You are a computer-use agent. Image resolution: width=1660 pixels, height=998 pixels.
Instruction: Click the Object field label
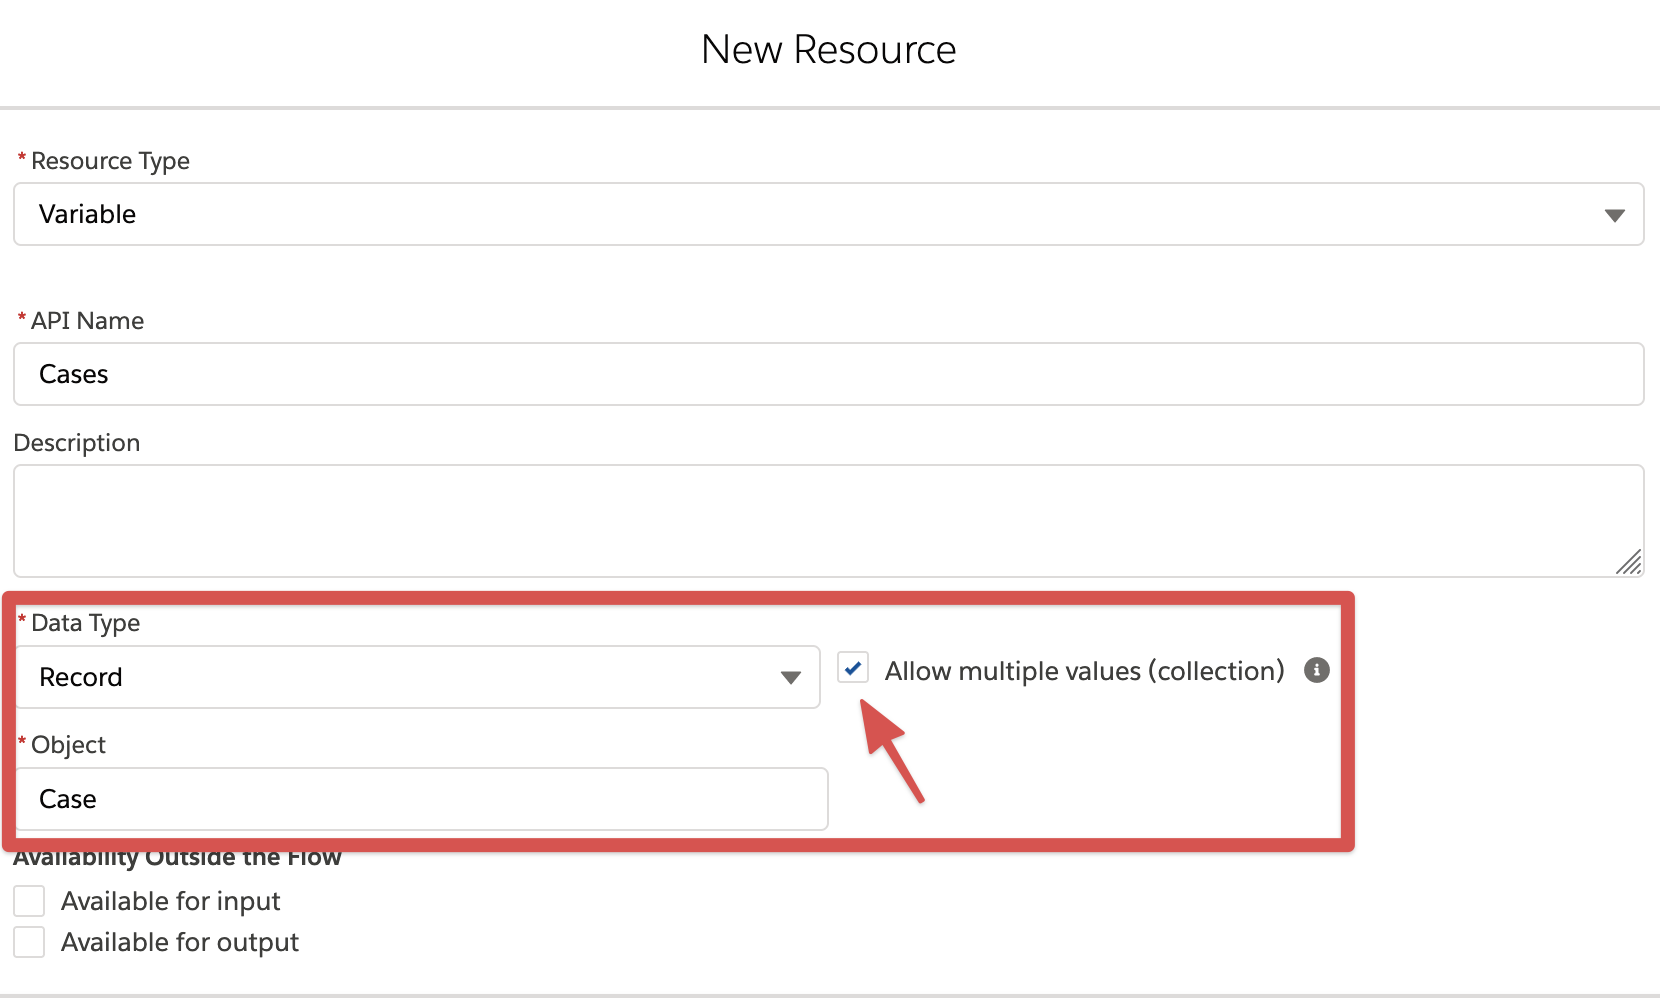pyautogui.click(x=68, y=745)
